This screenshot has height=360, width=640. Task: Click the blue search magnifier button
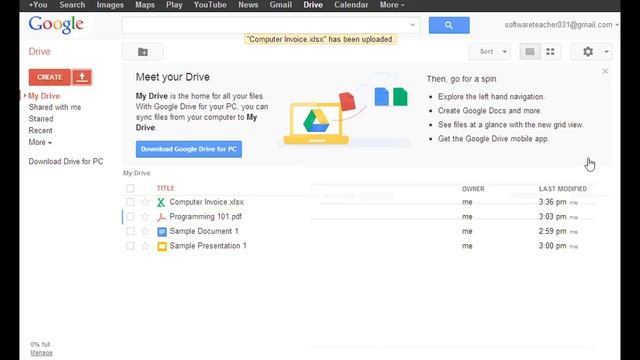[449, 25]
